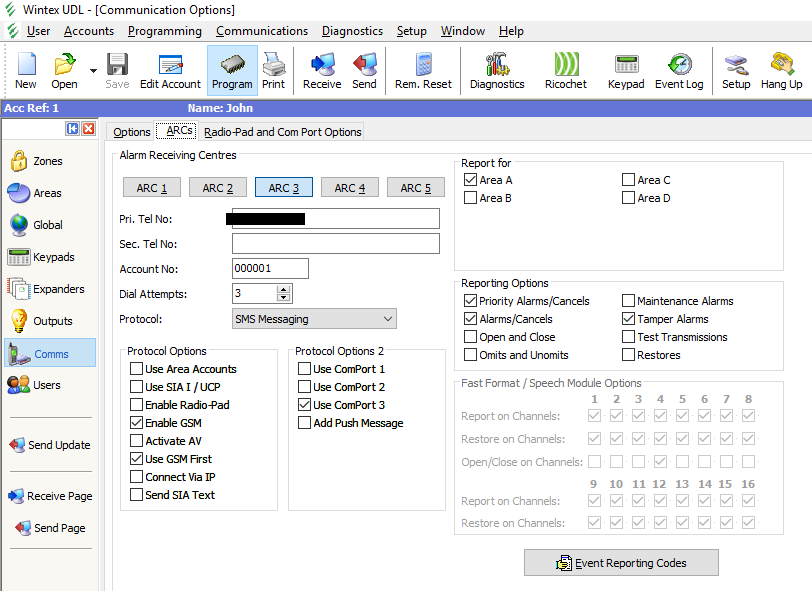The height and width of the screenshot is (591, 812).
Task: Open the Diagnostics tools icon
Action: point(497,70)
